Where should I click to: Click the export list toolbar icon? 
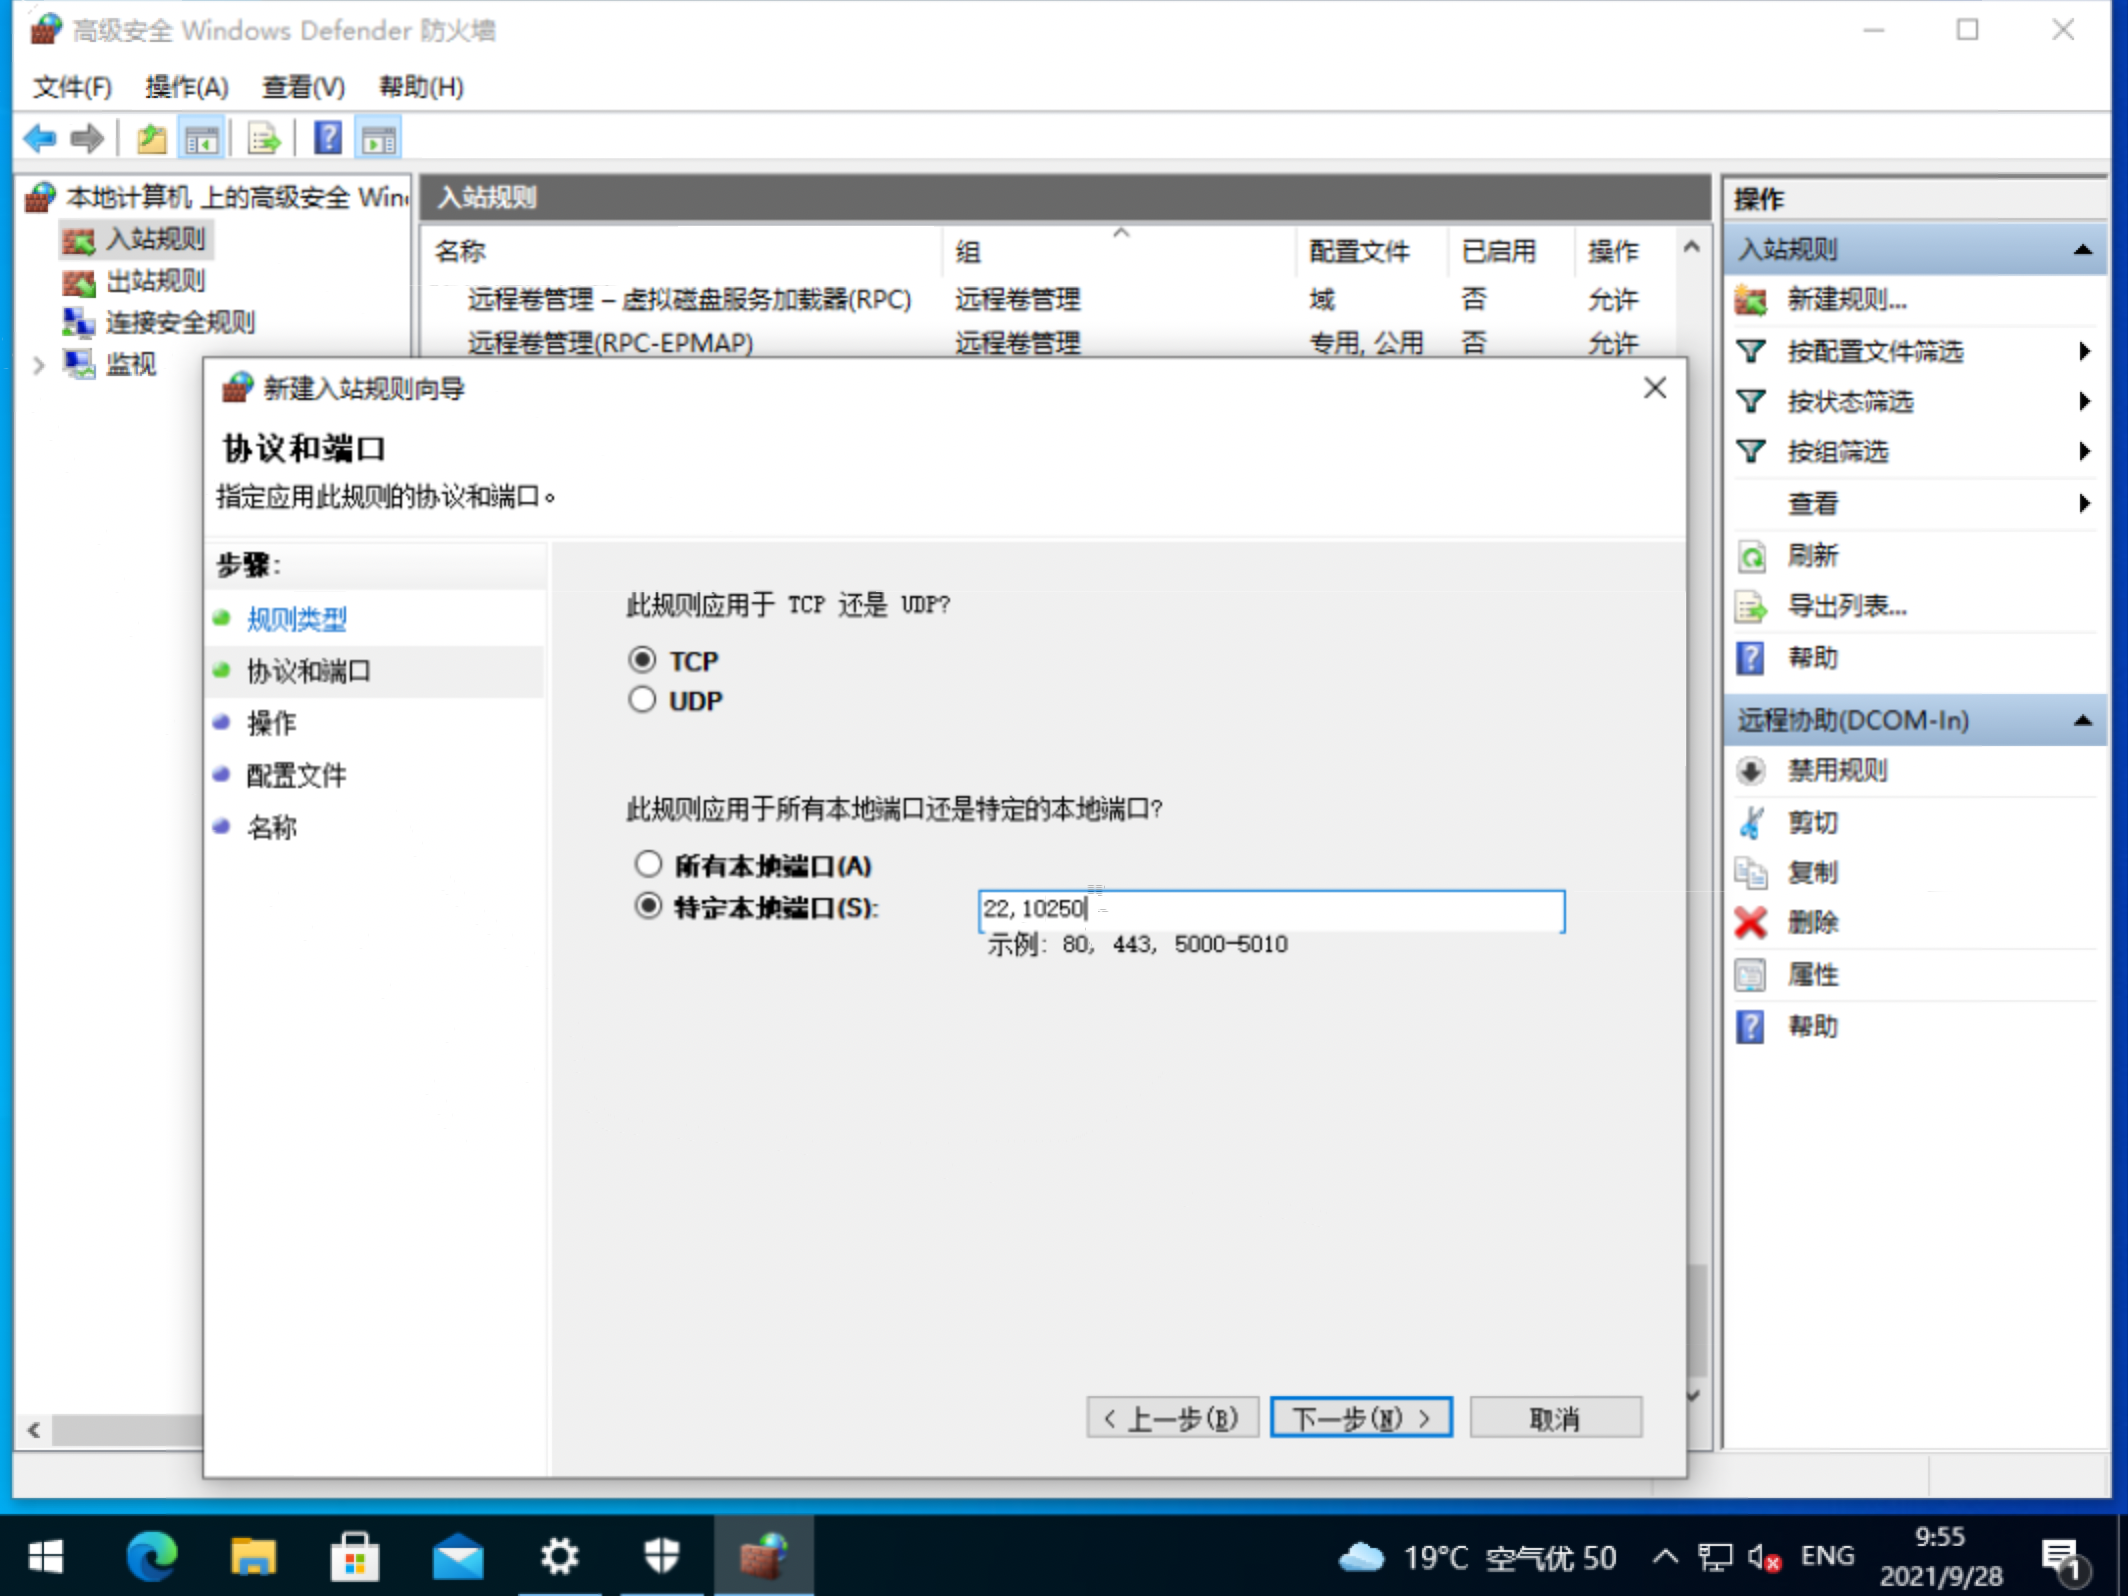(x=264, y=138)
